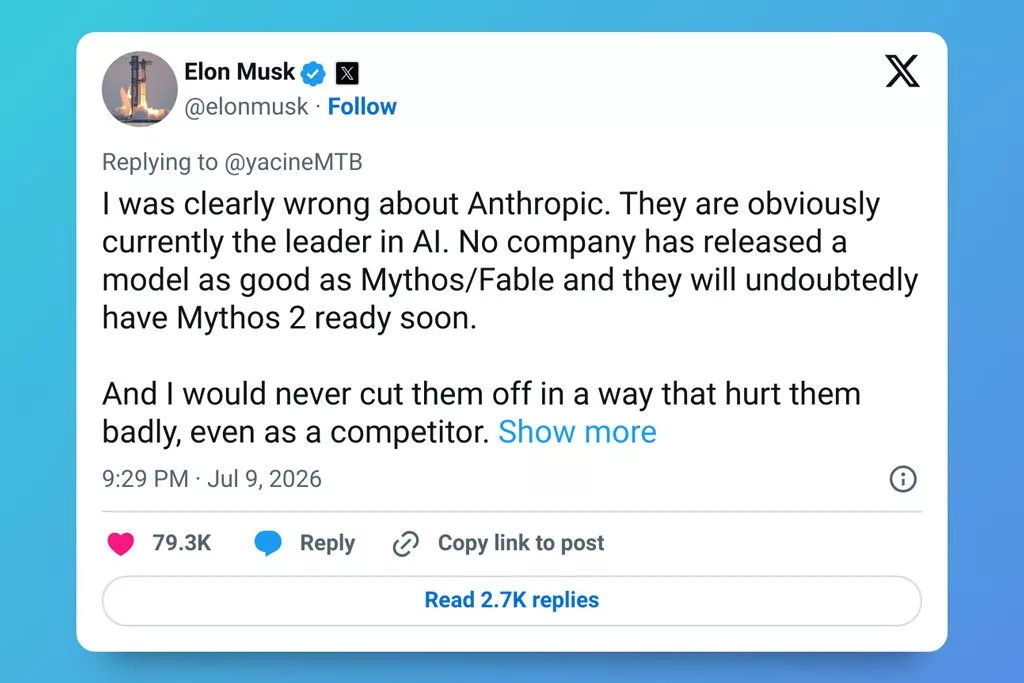Screen dimensions: 1024x683
Task: Click the small X affiliate badge beside name
Action: (347, 73)
